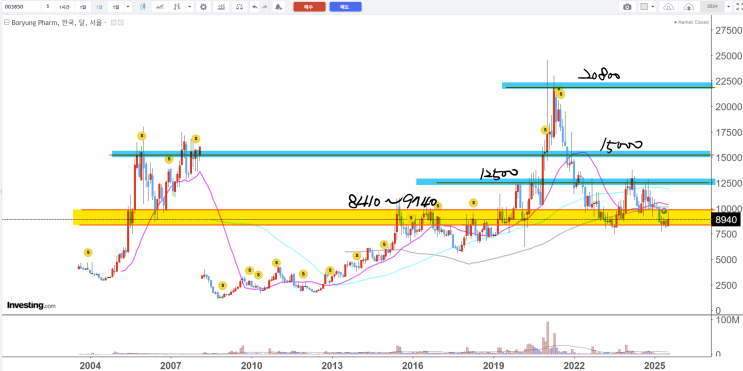Click the 2022 label on the time axis
743x371 pixels.
point(574,365)
